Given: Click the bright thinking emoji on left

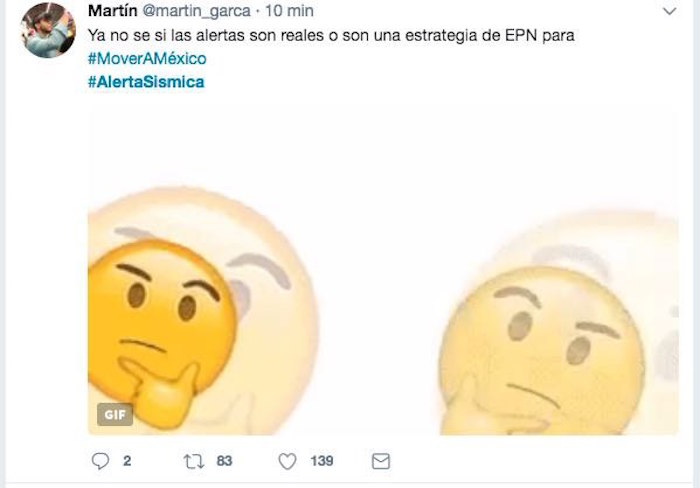Looking at the screenshot, I should tap(161, 330).
